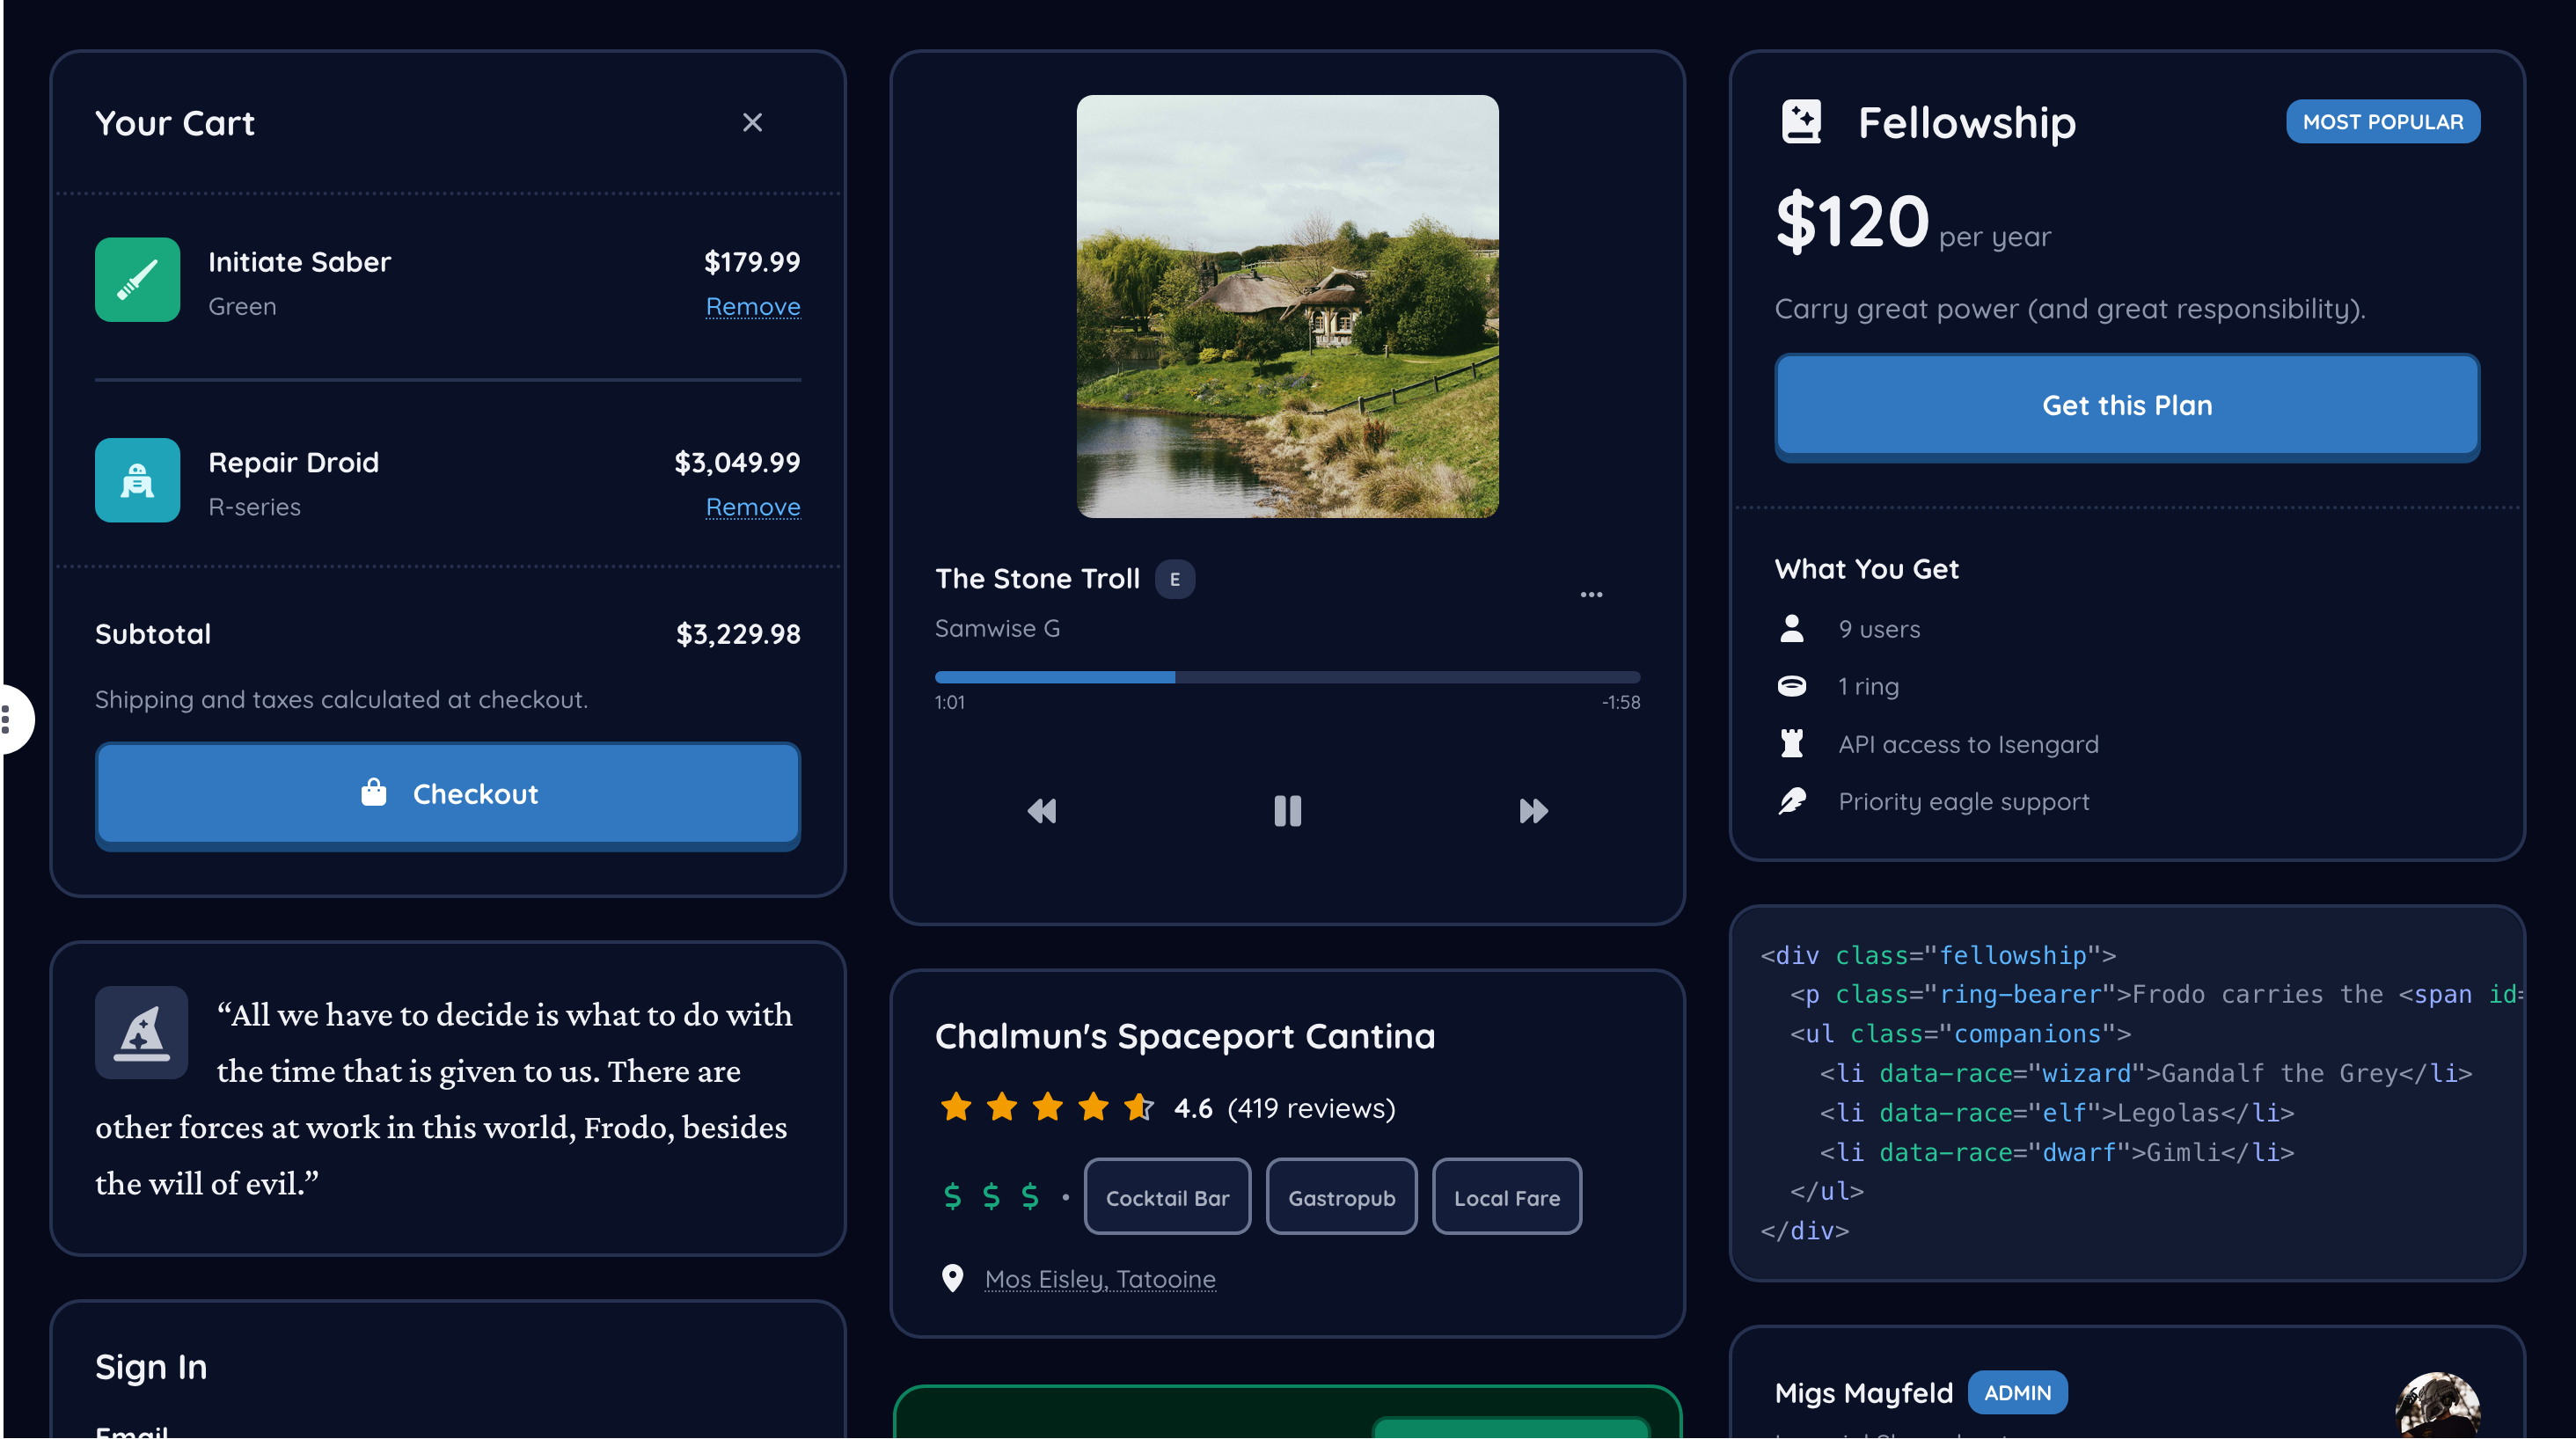Image resolution: width=2576 pixels, height=1439 pixels.
Task: Click the first rating star
Action: click(956, 1107)
